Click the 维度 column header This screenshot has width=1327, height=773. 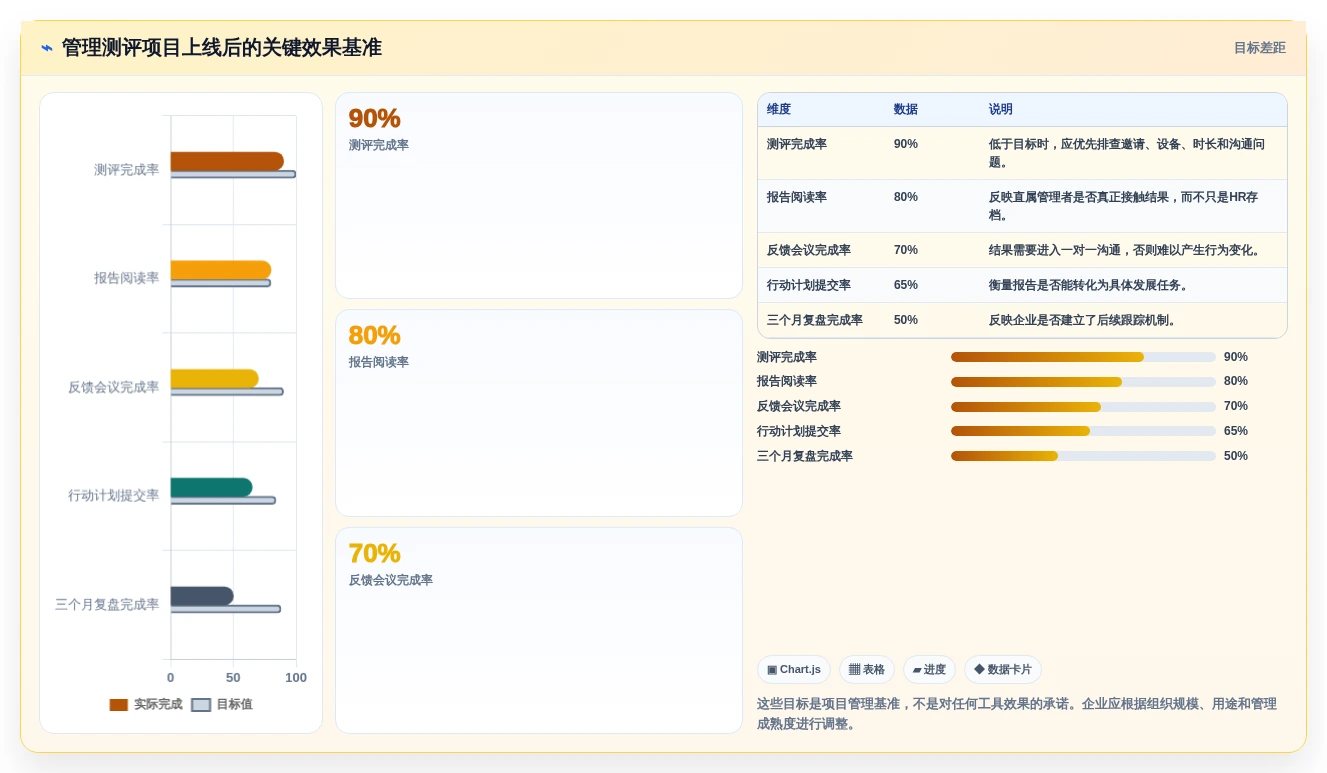pos(779,109)
